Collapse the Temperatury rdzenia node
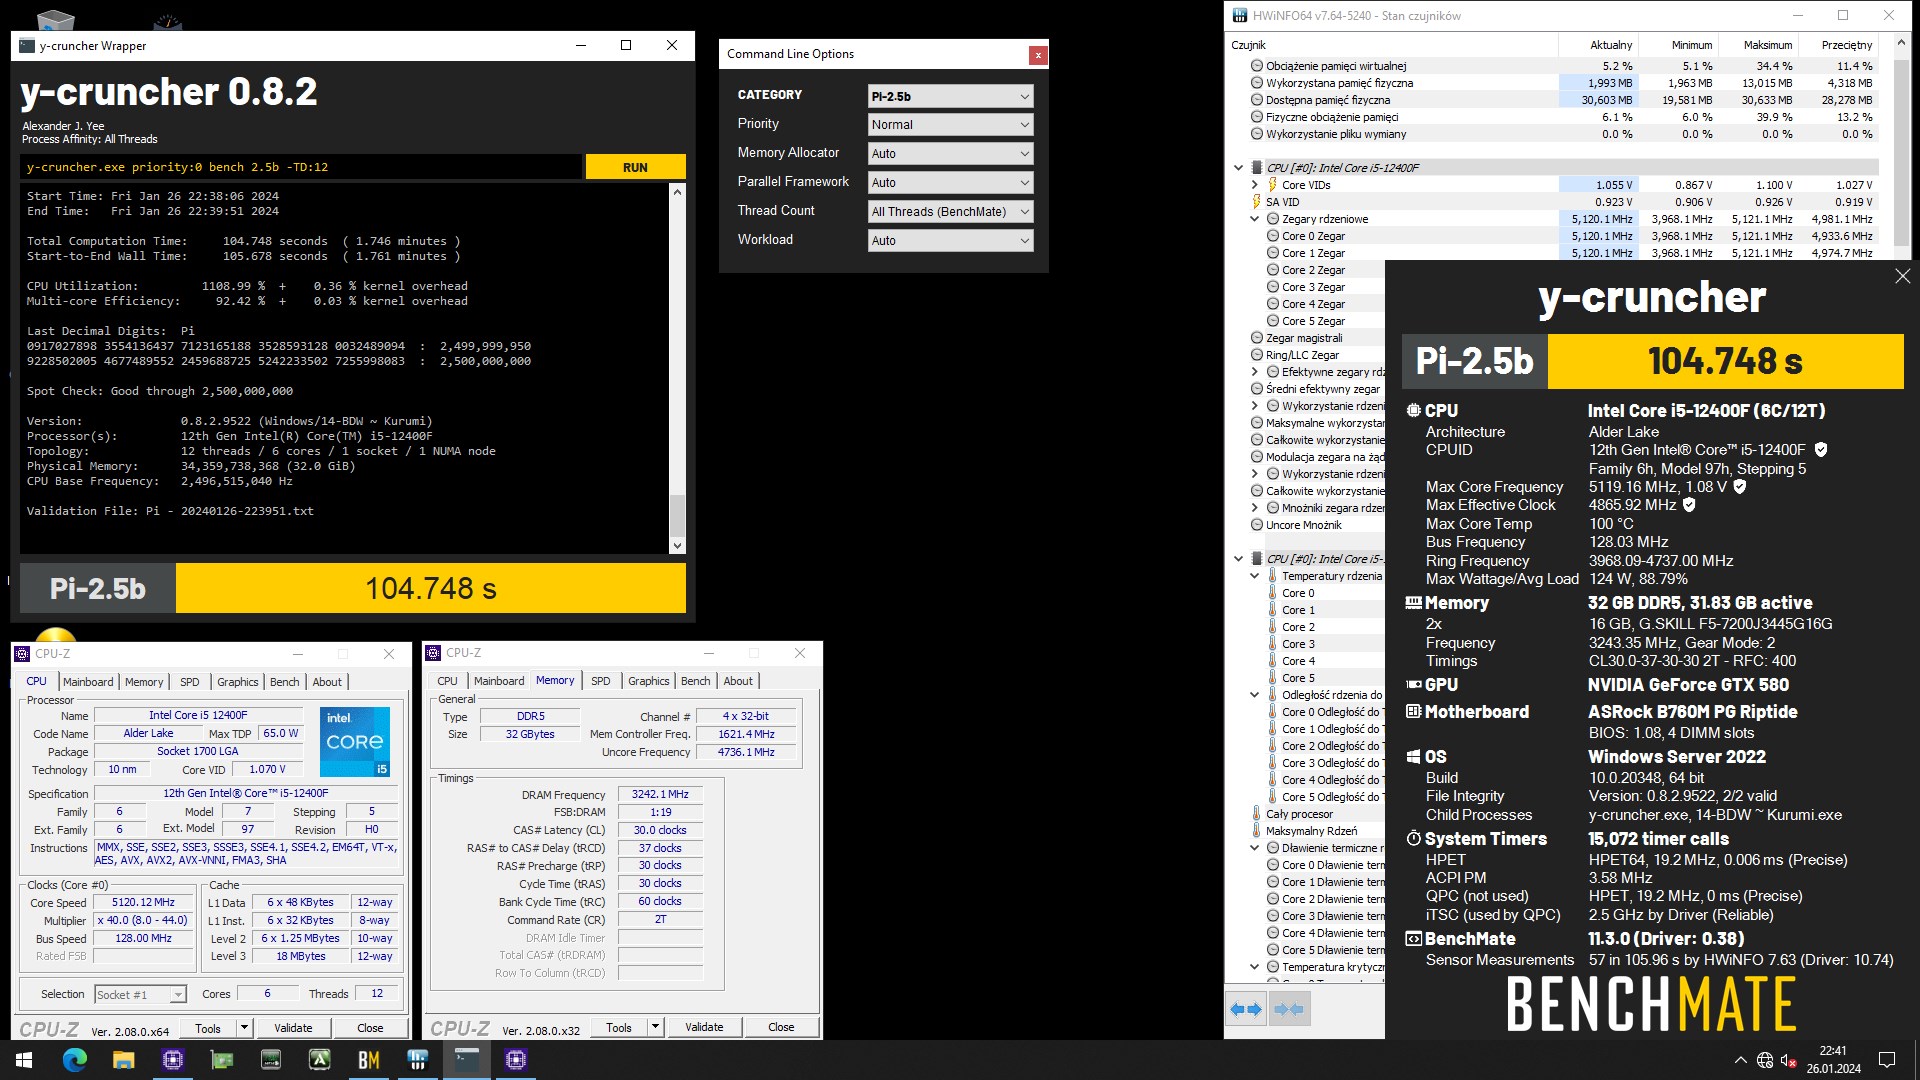Screen dimensions: 1920x1080 tap(1254, 576)
